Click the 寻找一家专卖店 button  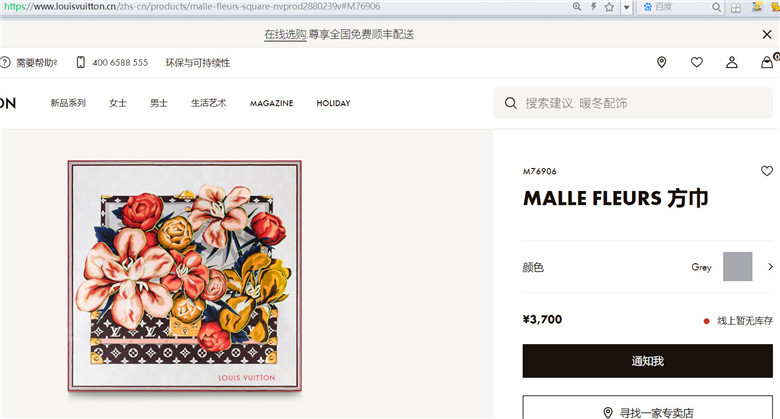[647, 408]
